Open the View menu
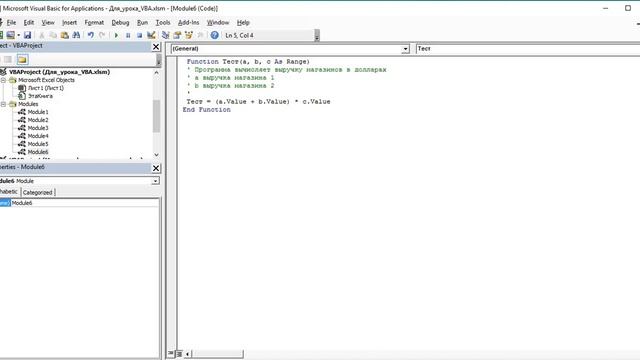The width and height of the screenshot is (640, 360). [x=48, y=22]
